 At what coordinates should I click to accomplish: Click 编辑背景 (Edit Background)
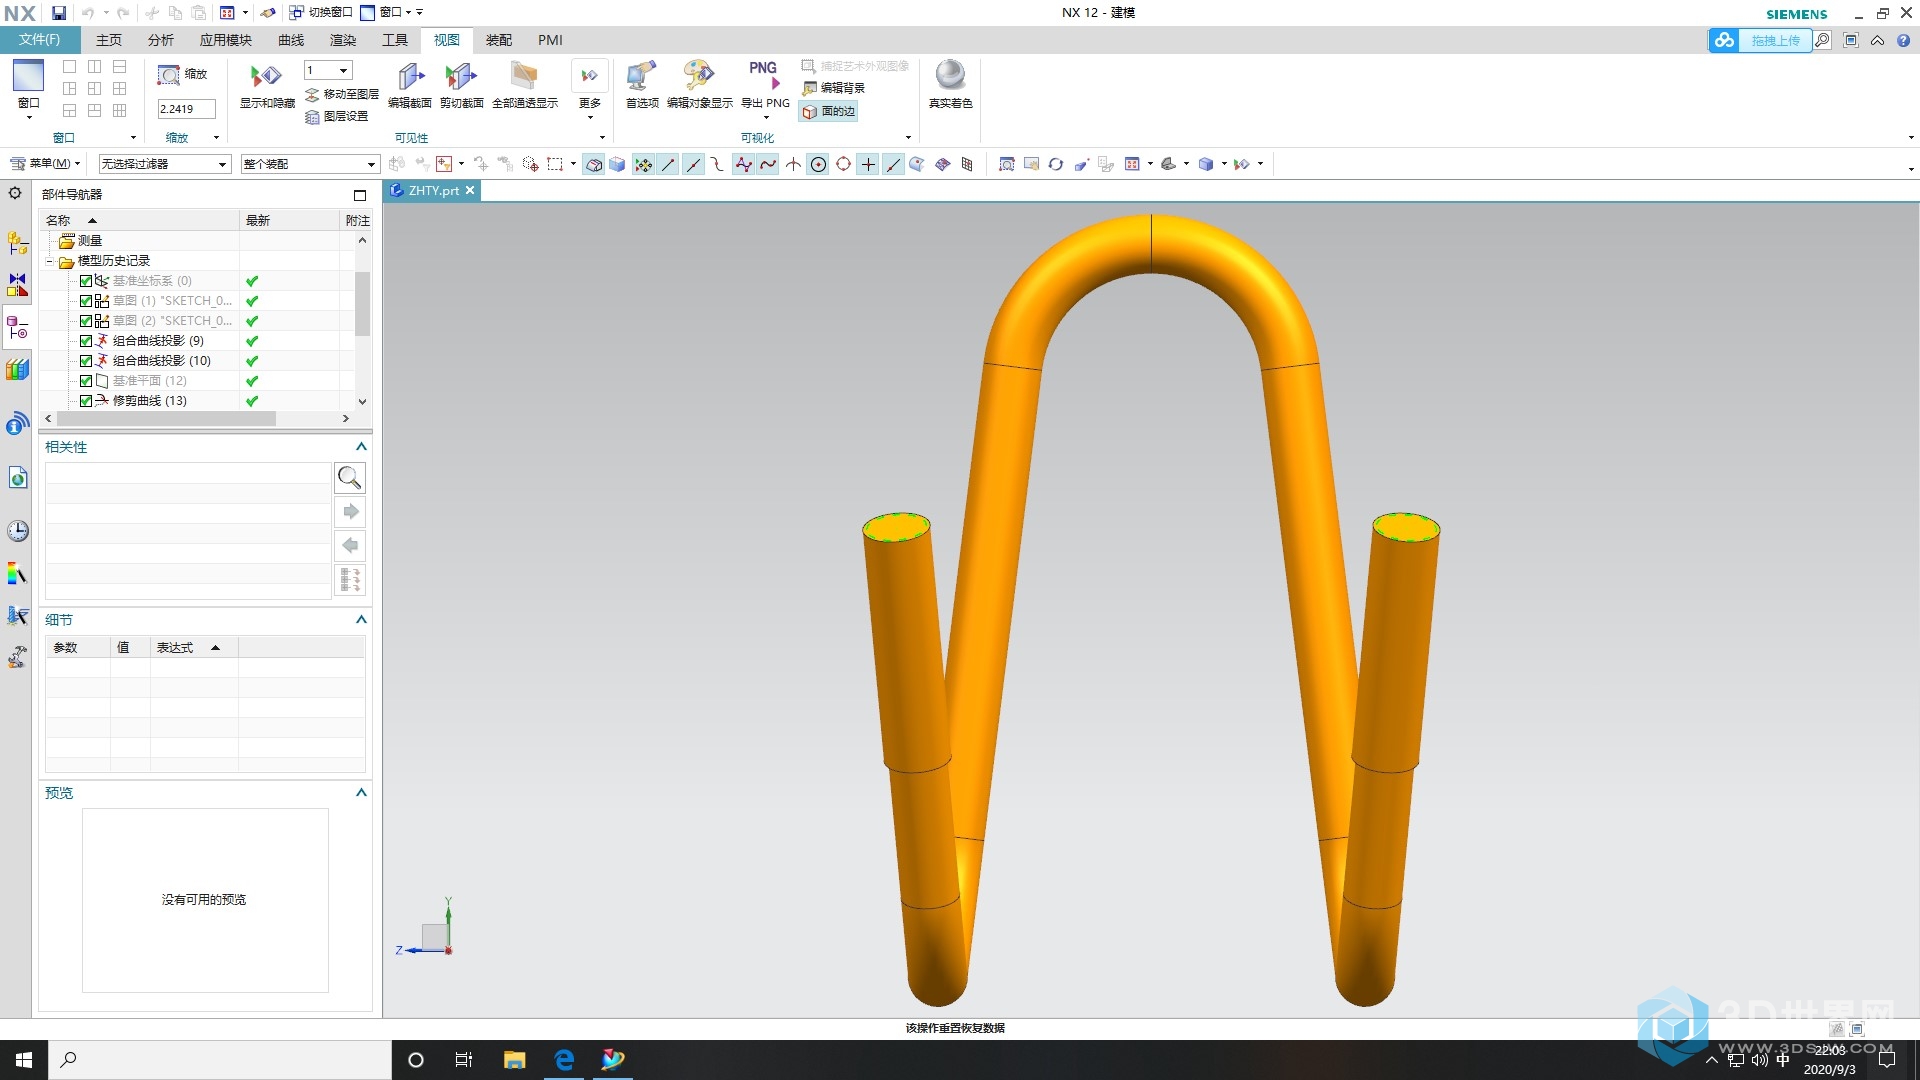(833, 88)
